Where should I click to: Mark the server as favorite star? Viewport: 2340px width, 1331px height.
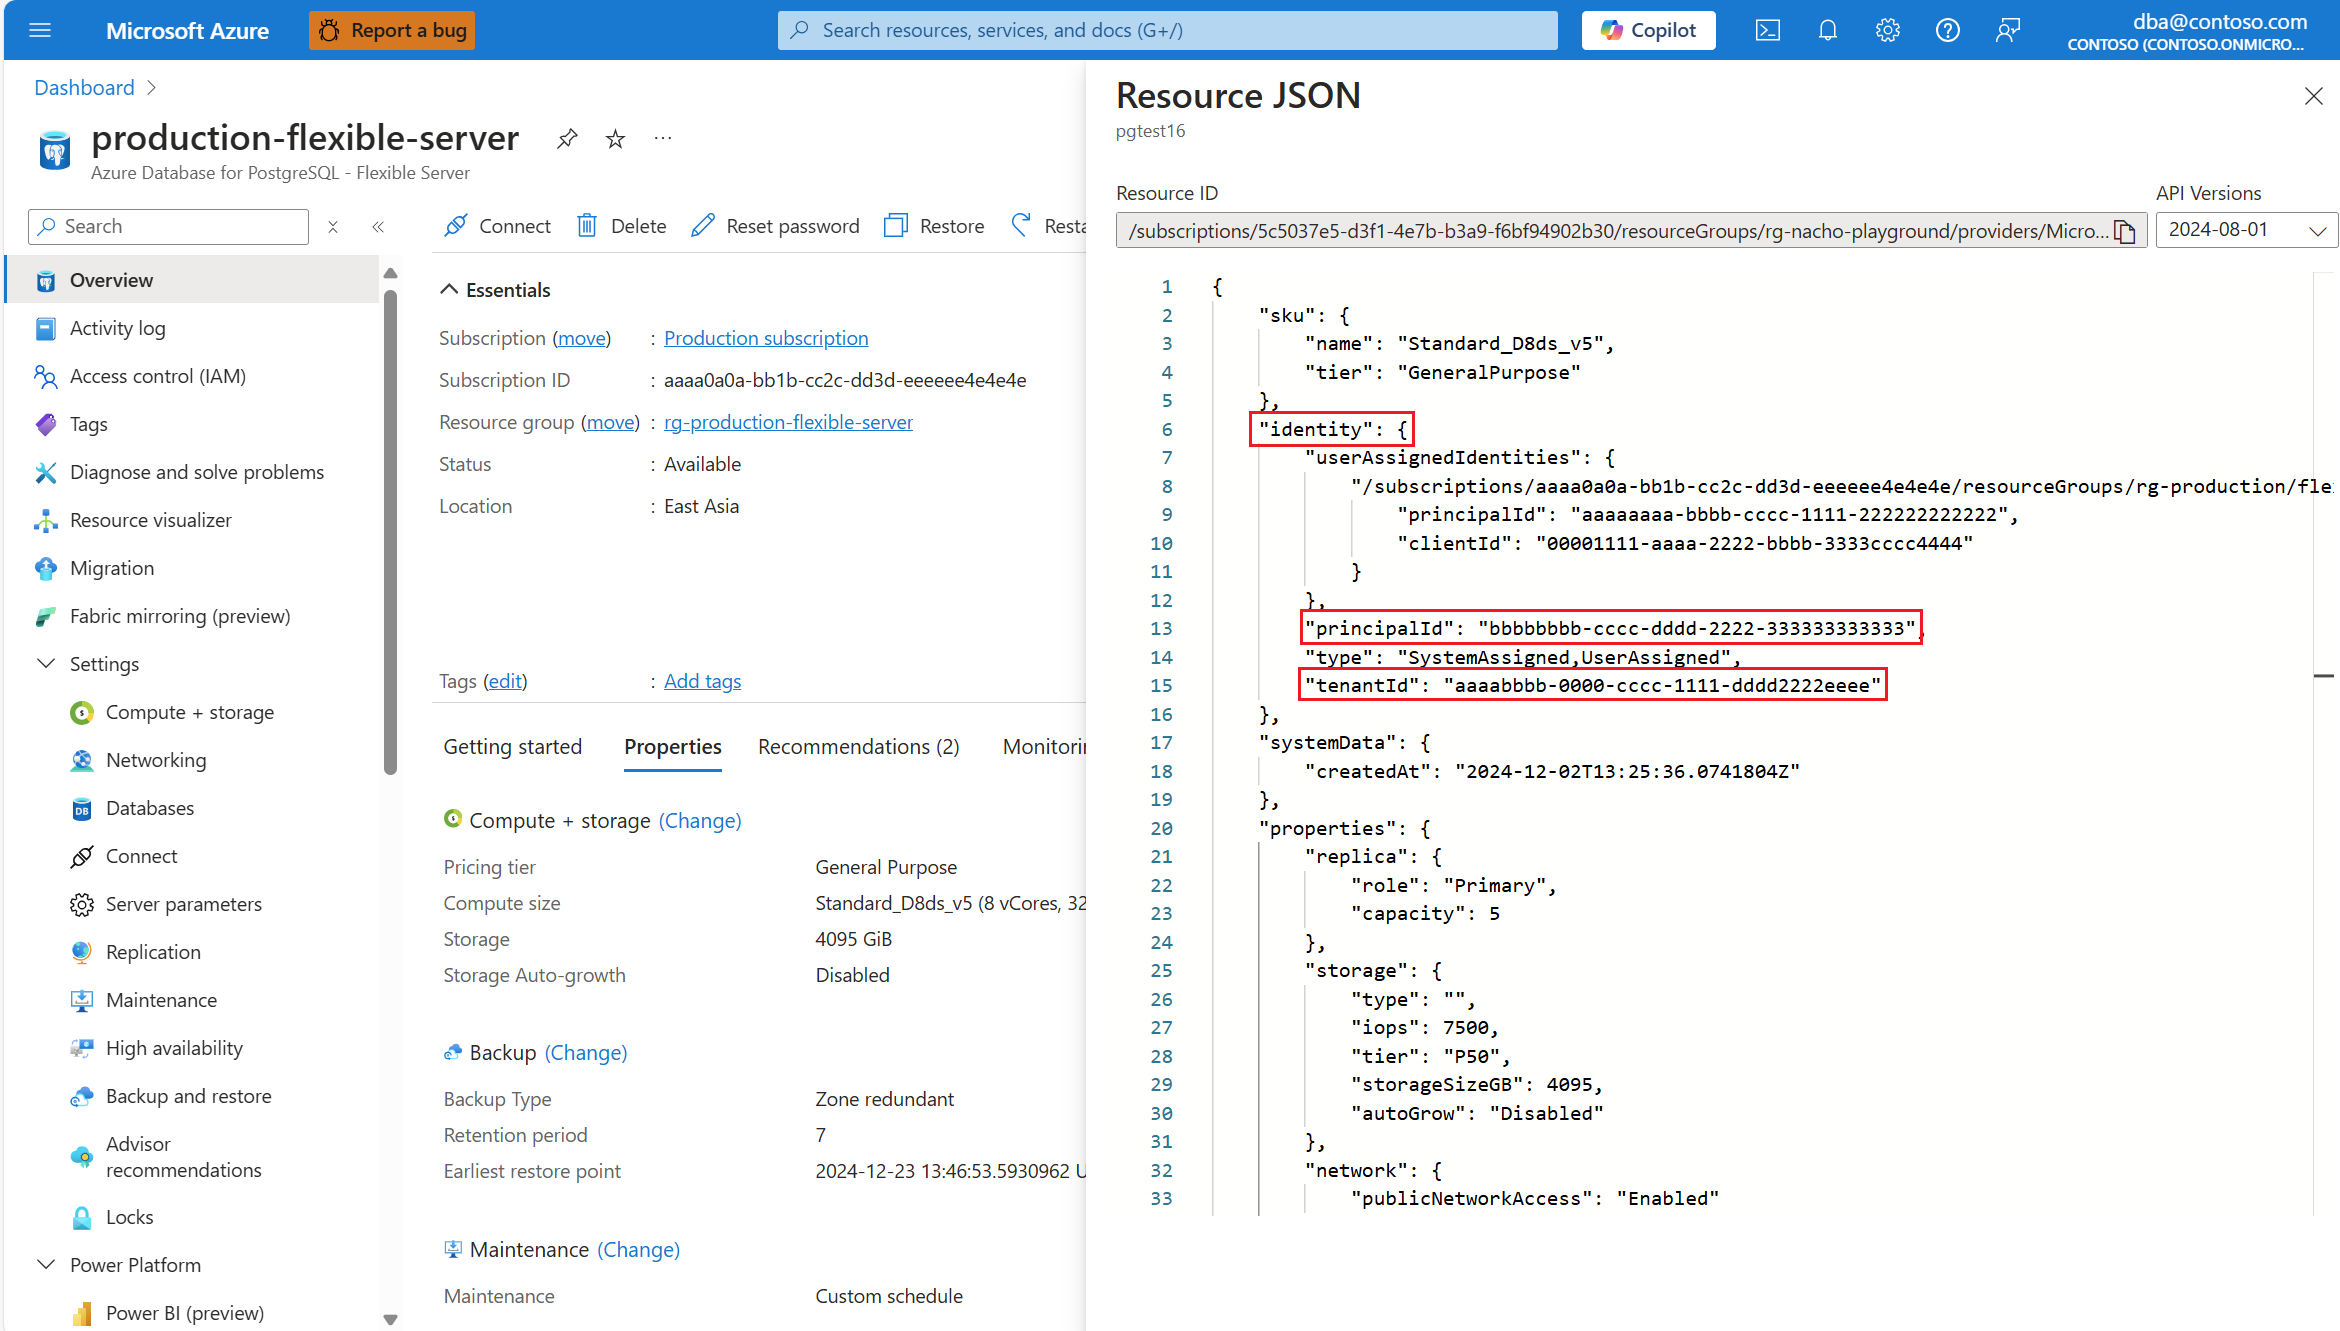click(615, 138)
